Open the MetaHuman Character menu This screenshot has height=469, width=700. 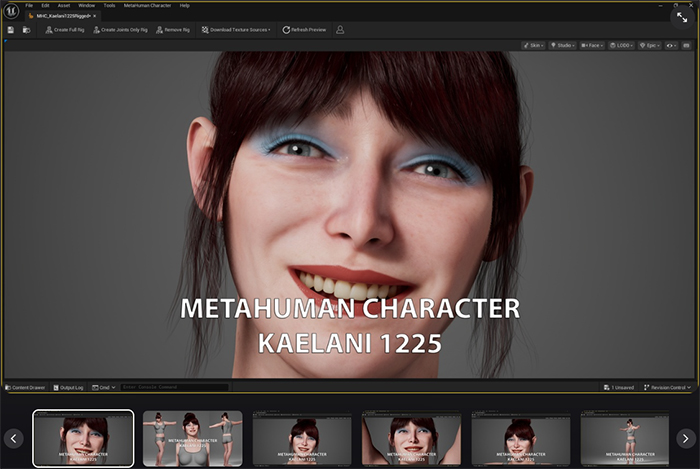pyautogui.click(x=147, y=5)
